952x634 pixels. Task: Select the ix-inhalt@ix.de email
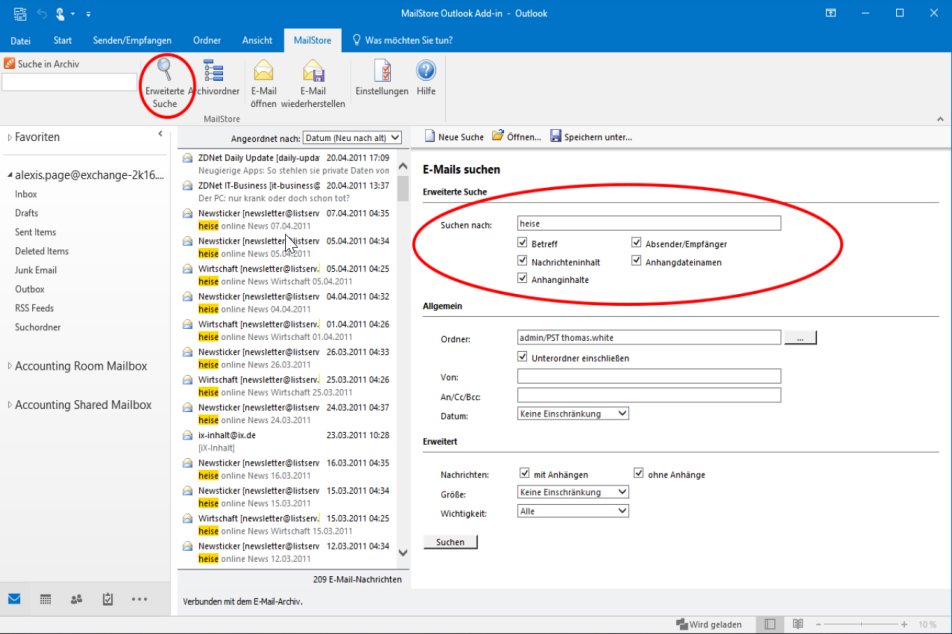286,441
